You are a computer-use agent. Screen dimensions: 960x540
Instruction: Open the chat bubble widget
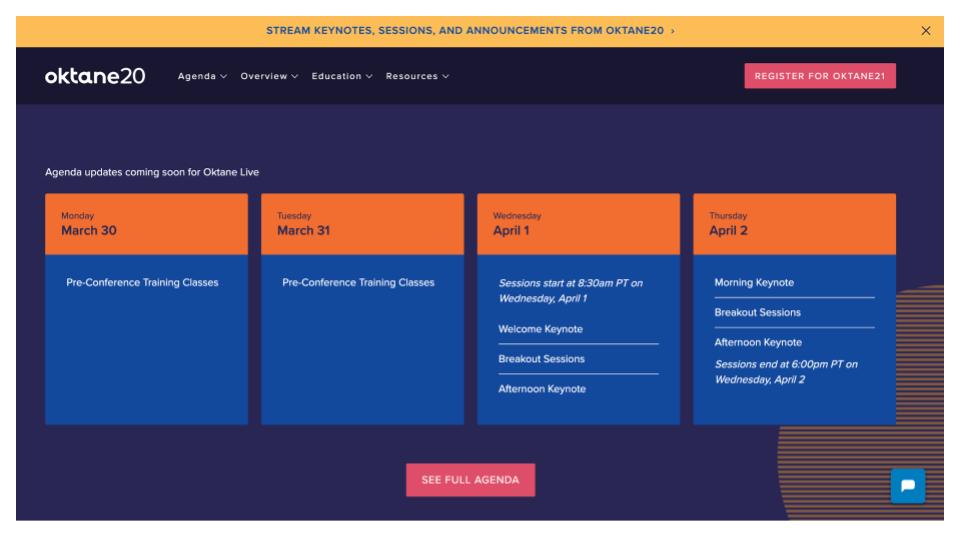[x=907, y=486]
